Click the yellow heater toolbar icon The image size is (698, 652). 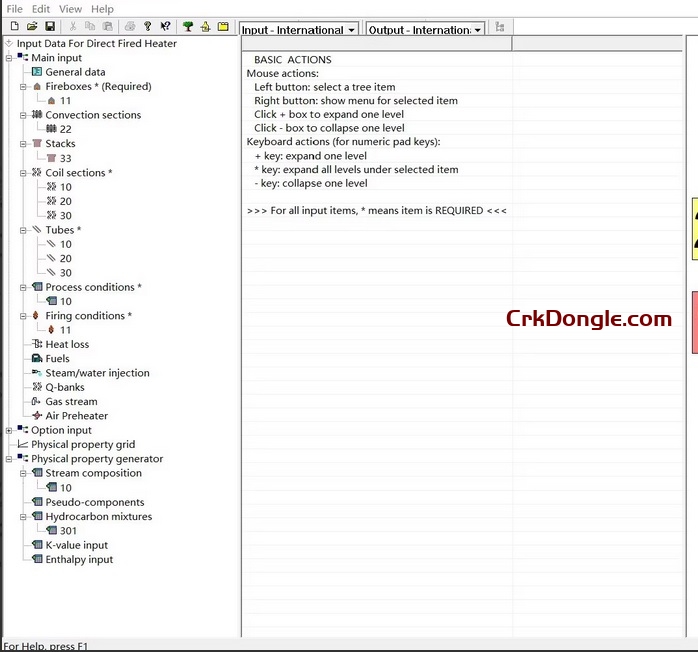(x=205, y=26)
